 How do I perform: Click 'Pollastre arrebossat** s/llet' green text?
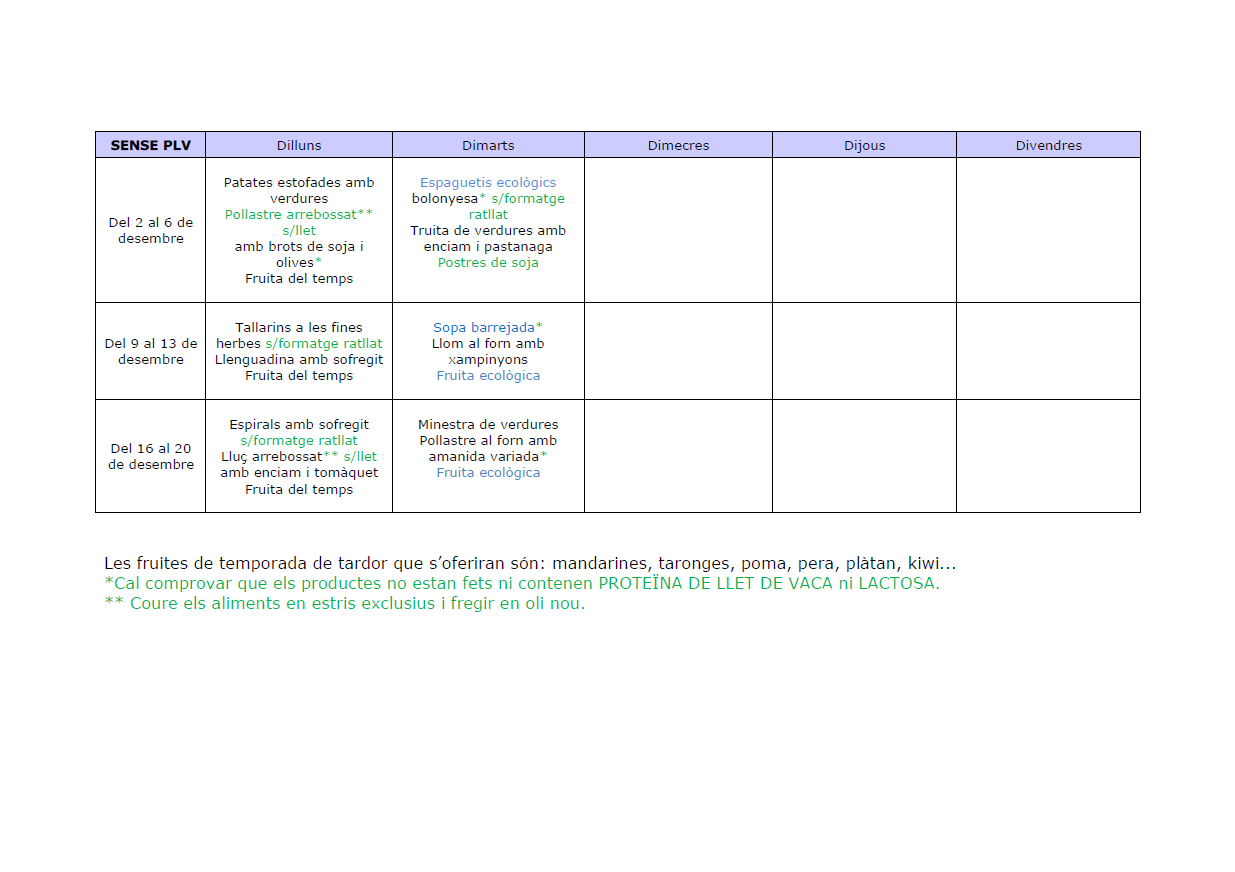[x=299, y=222]
